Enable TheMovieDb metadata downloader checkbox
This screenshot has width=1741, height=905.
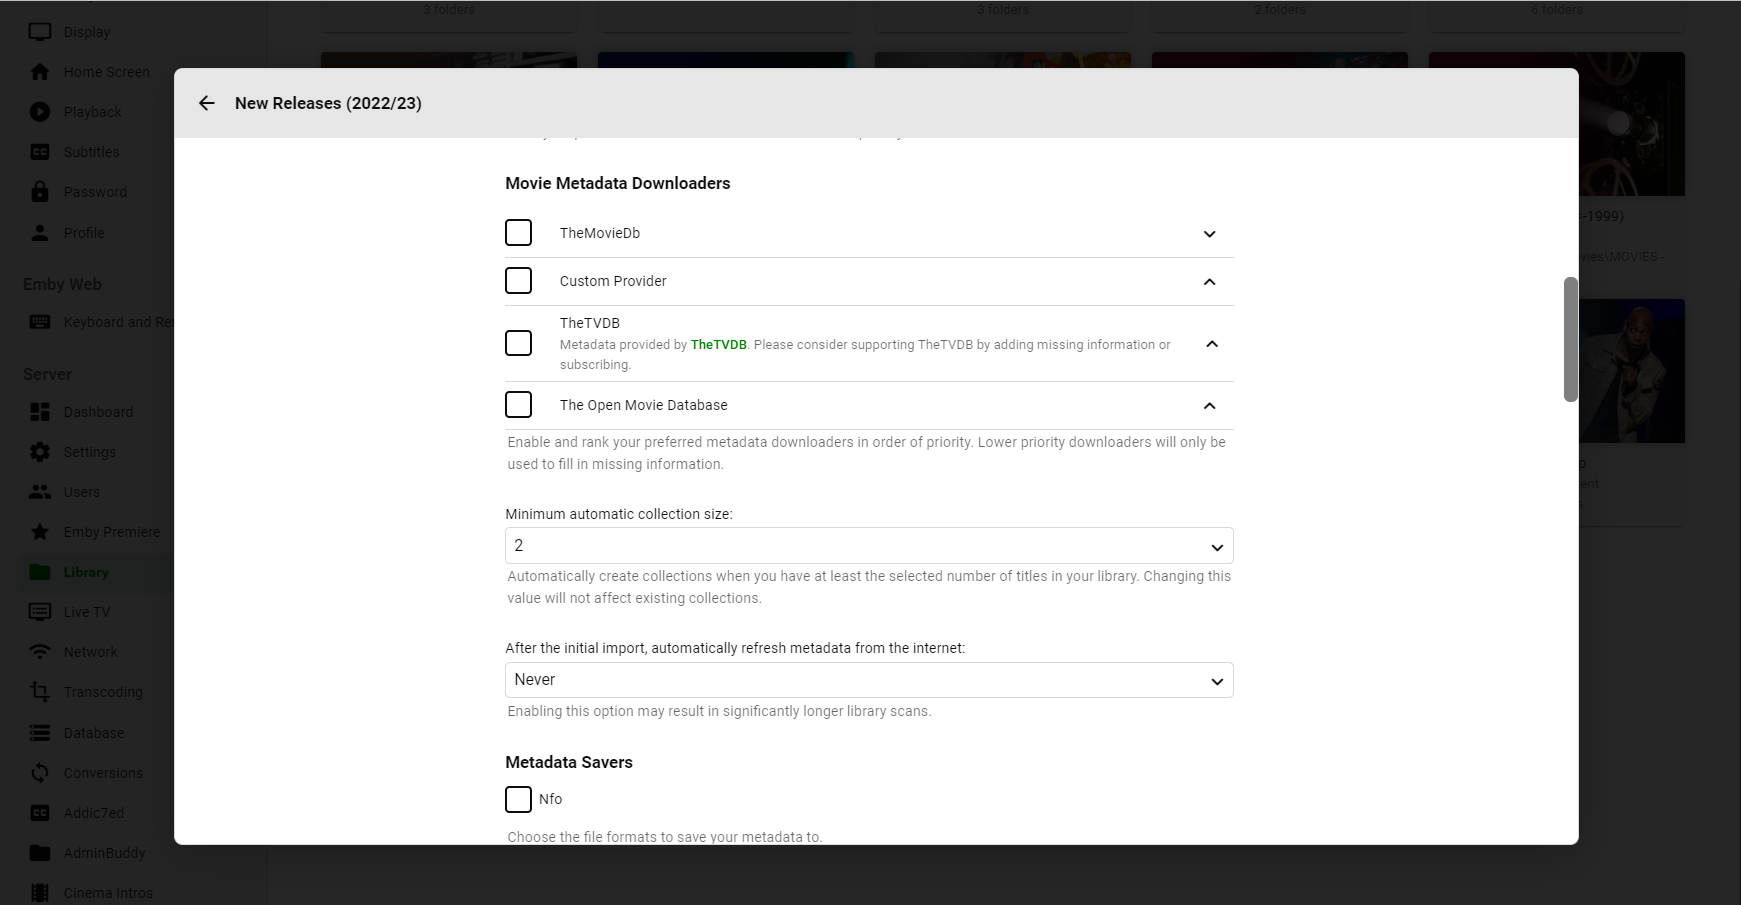[x=518, y=233]
